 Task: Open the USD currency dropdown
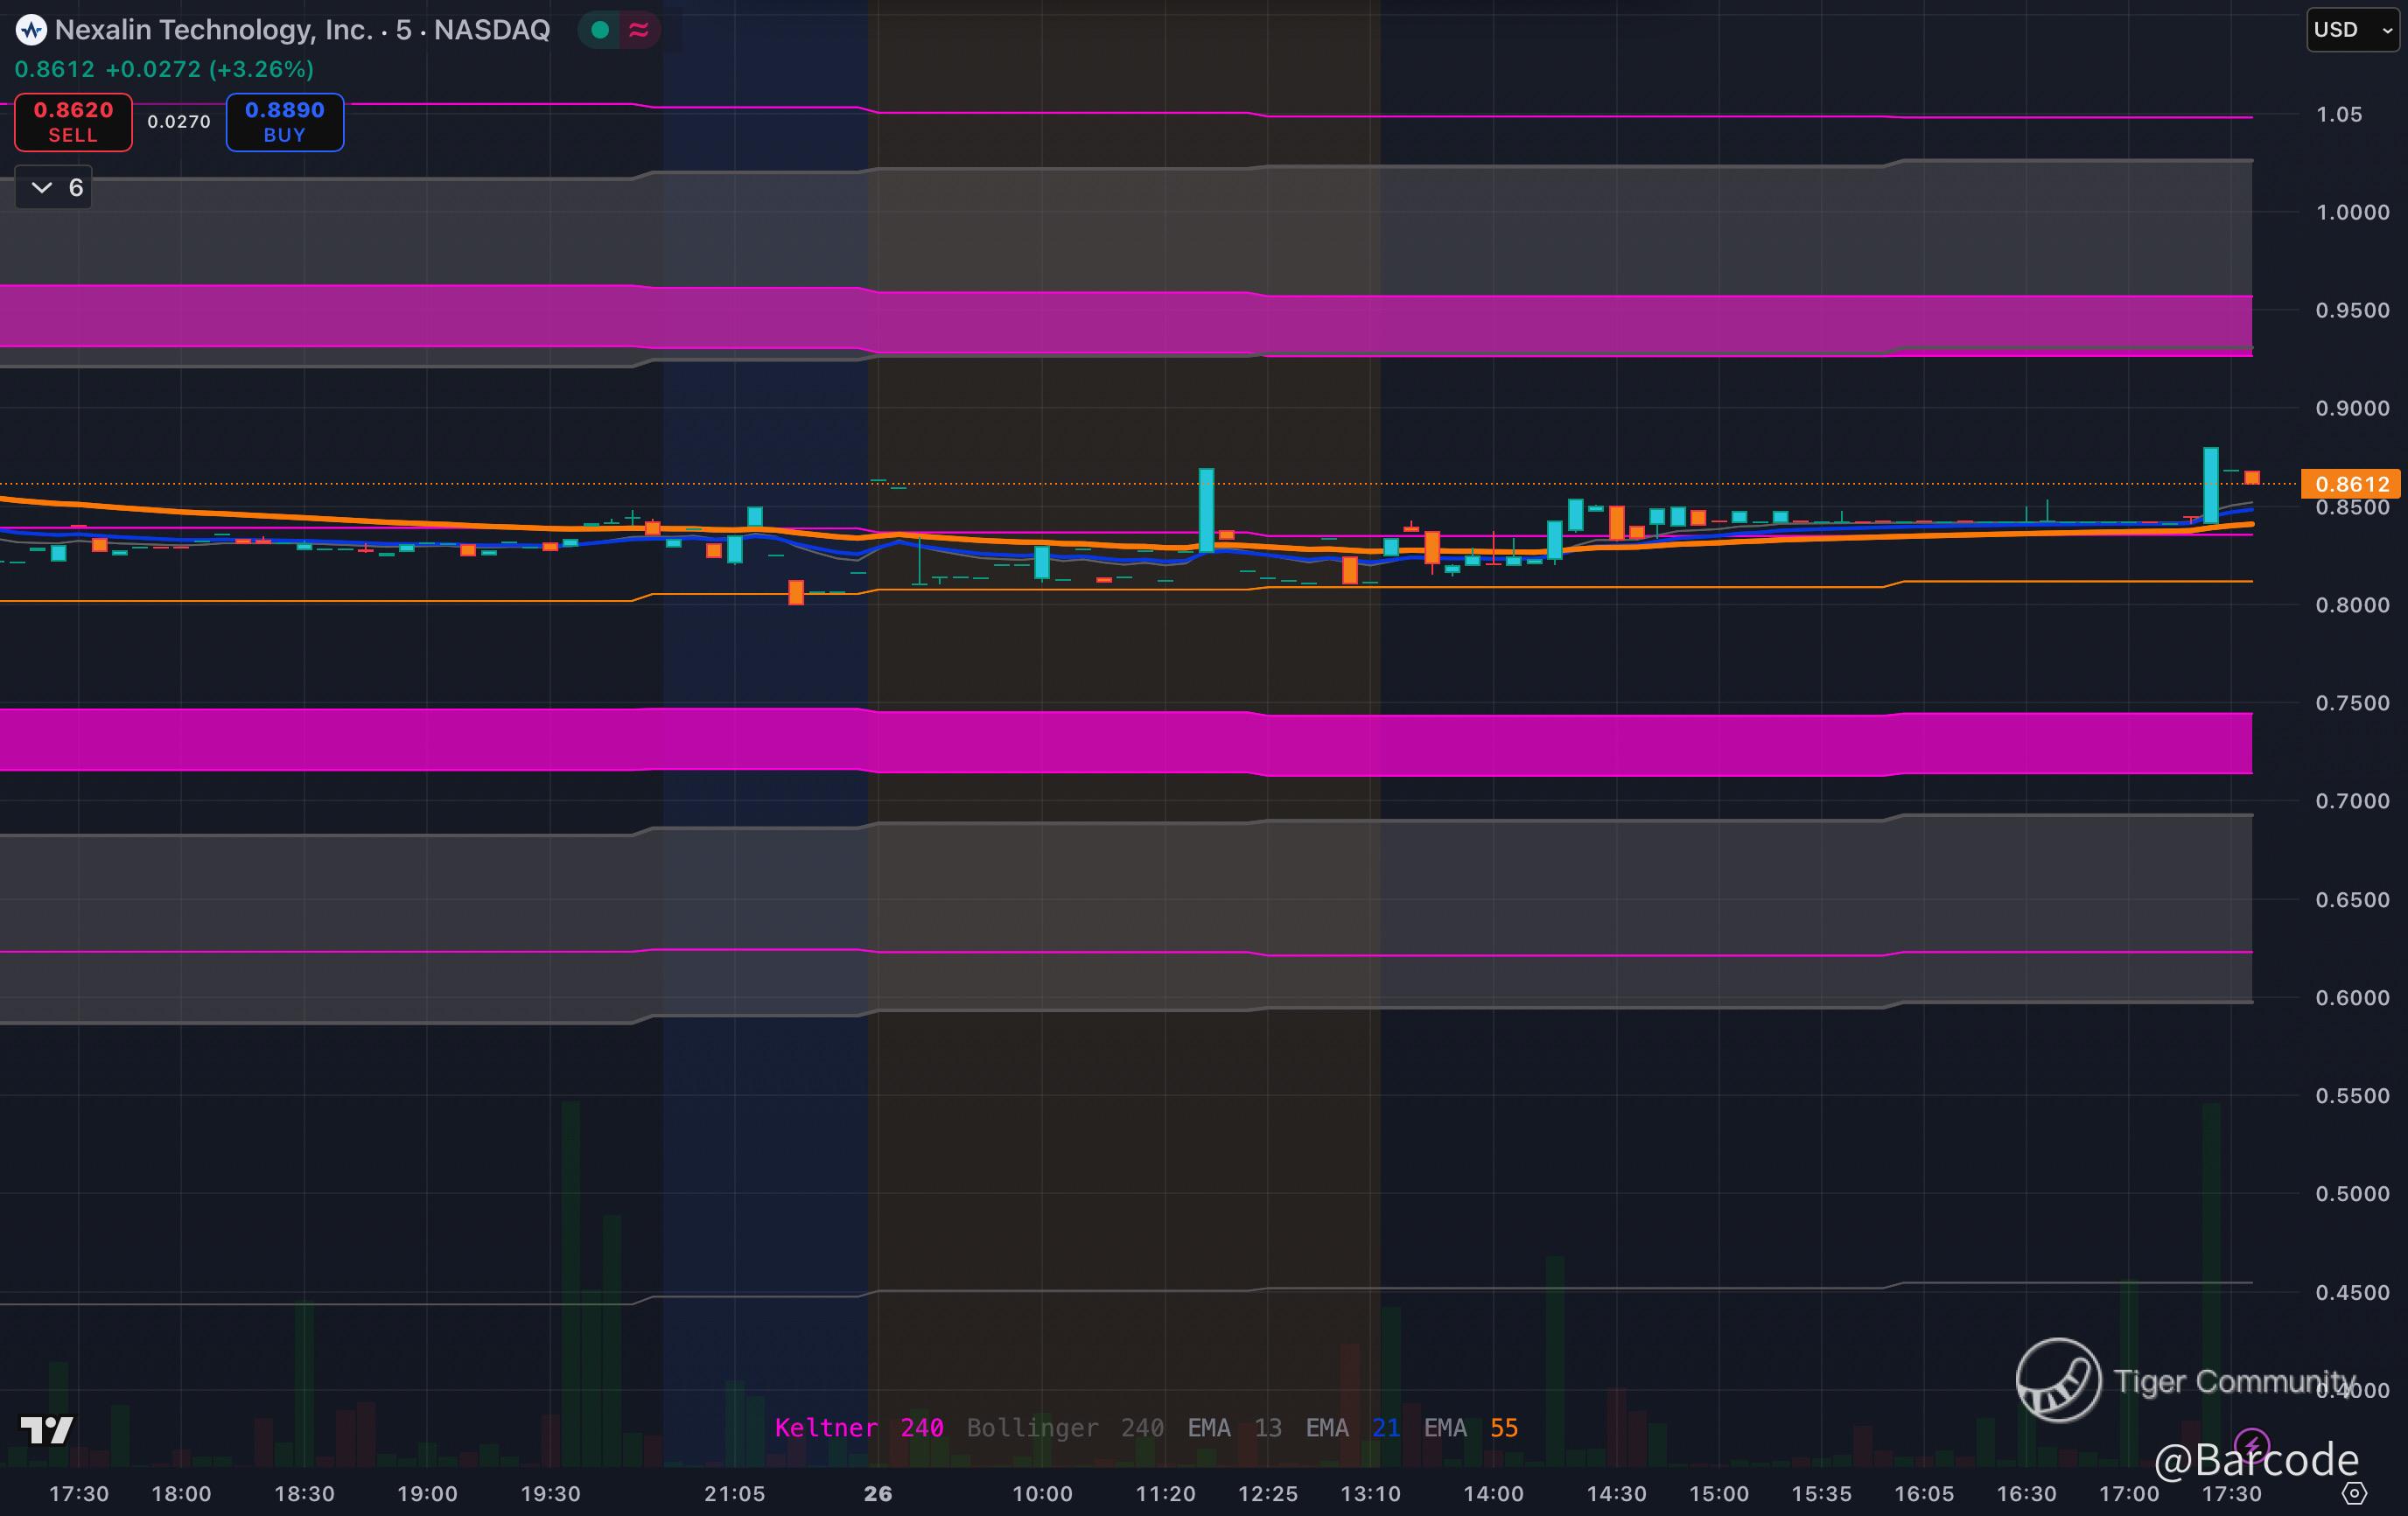[x=2352, y=30]
